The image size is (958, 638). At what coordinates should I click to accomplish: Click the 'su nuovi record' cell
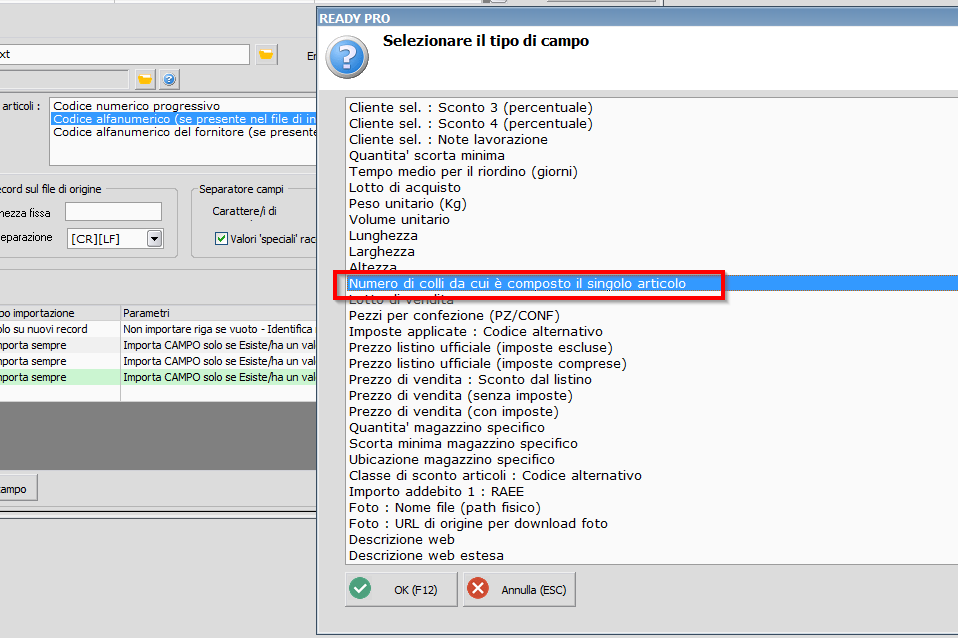[x=60, y=329]
